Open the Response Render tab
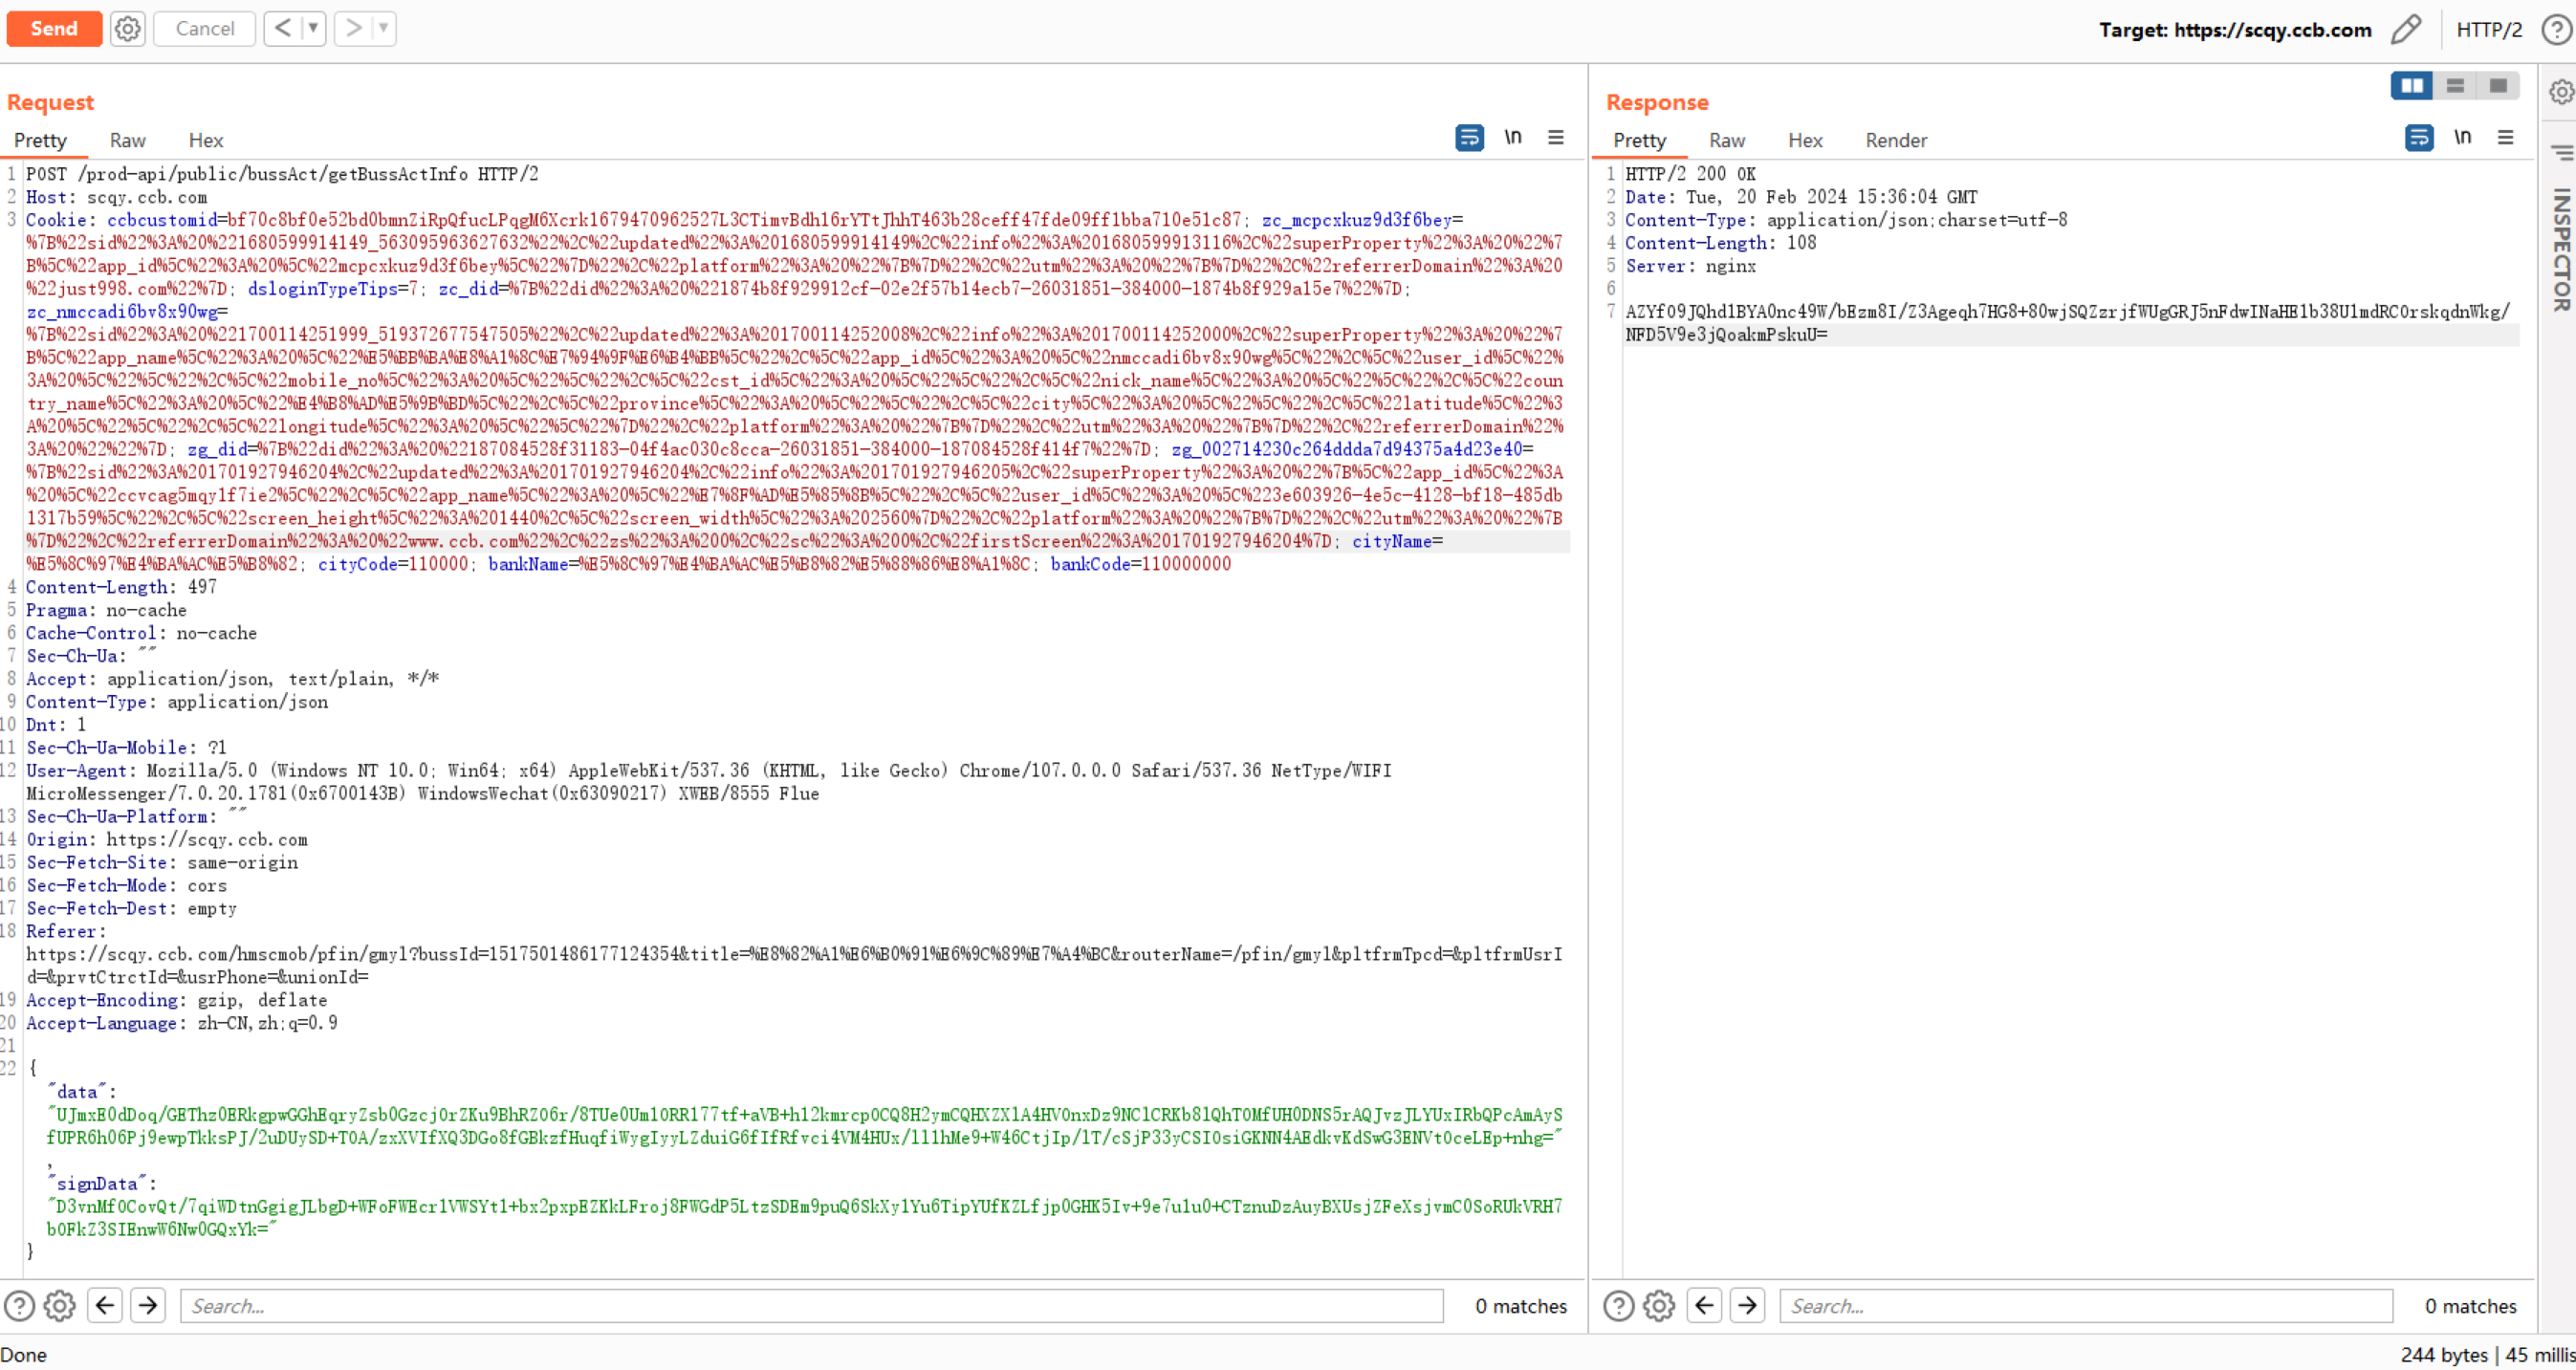This screenshot has height=1370, width=2576. coord(1895,141)
